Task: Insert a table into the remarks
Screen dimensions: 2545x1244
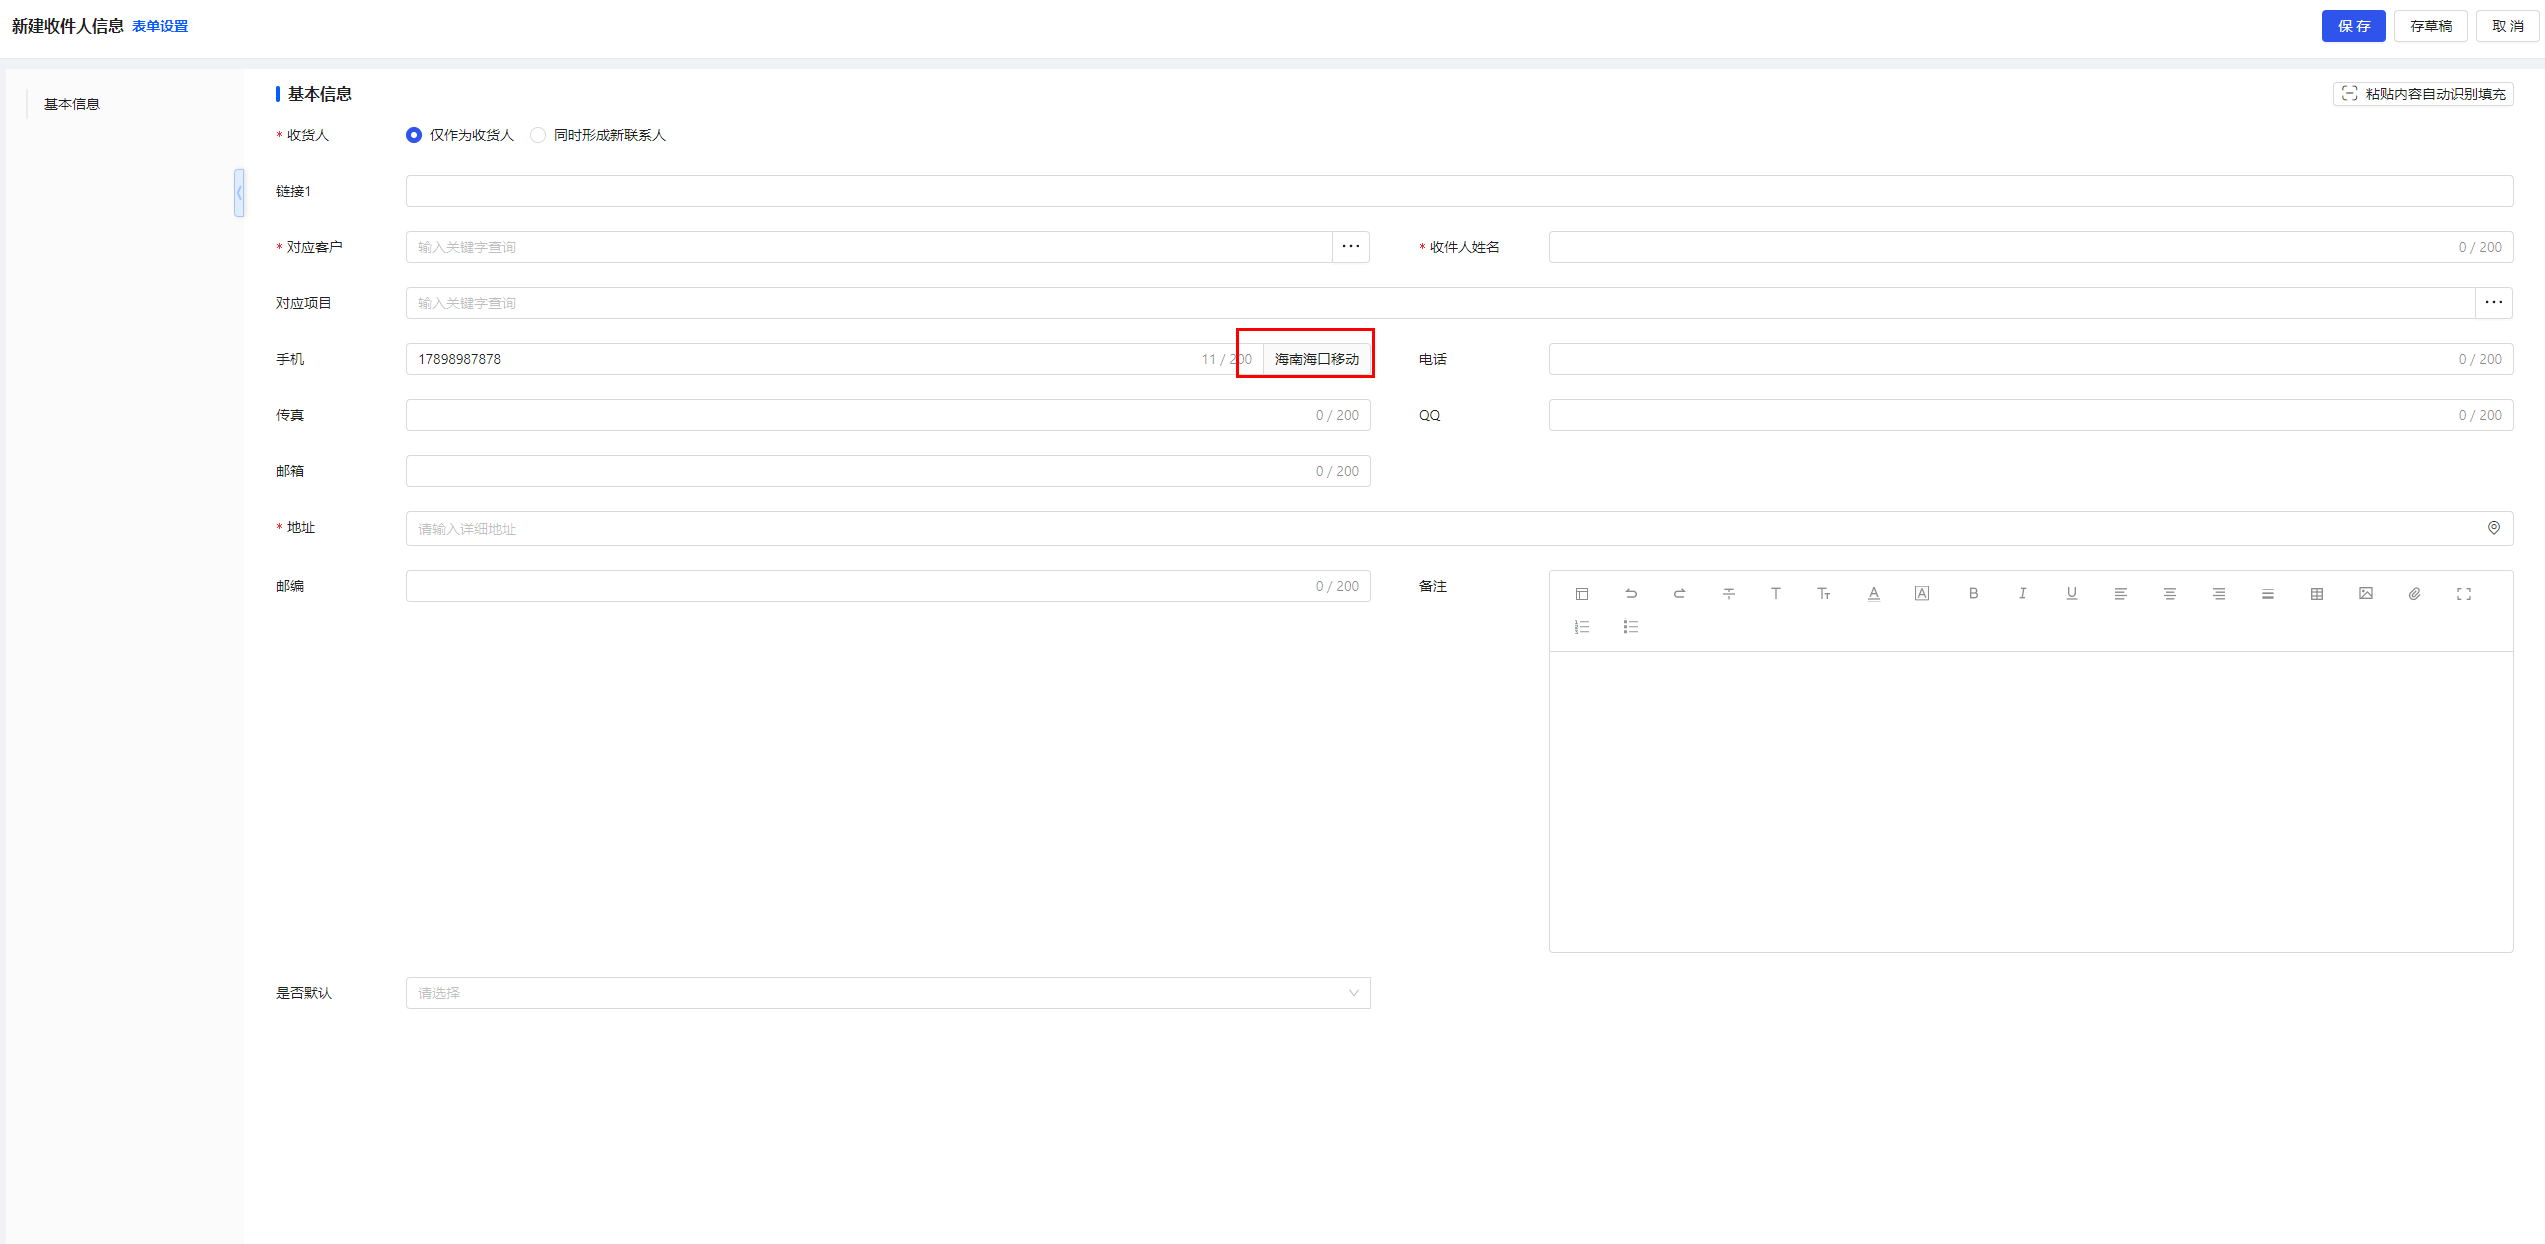Action: (x=2316, y=594)
